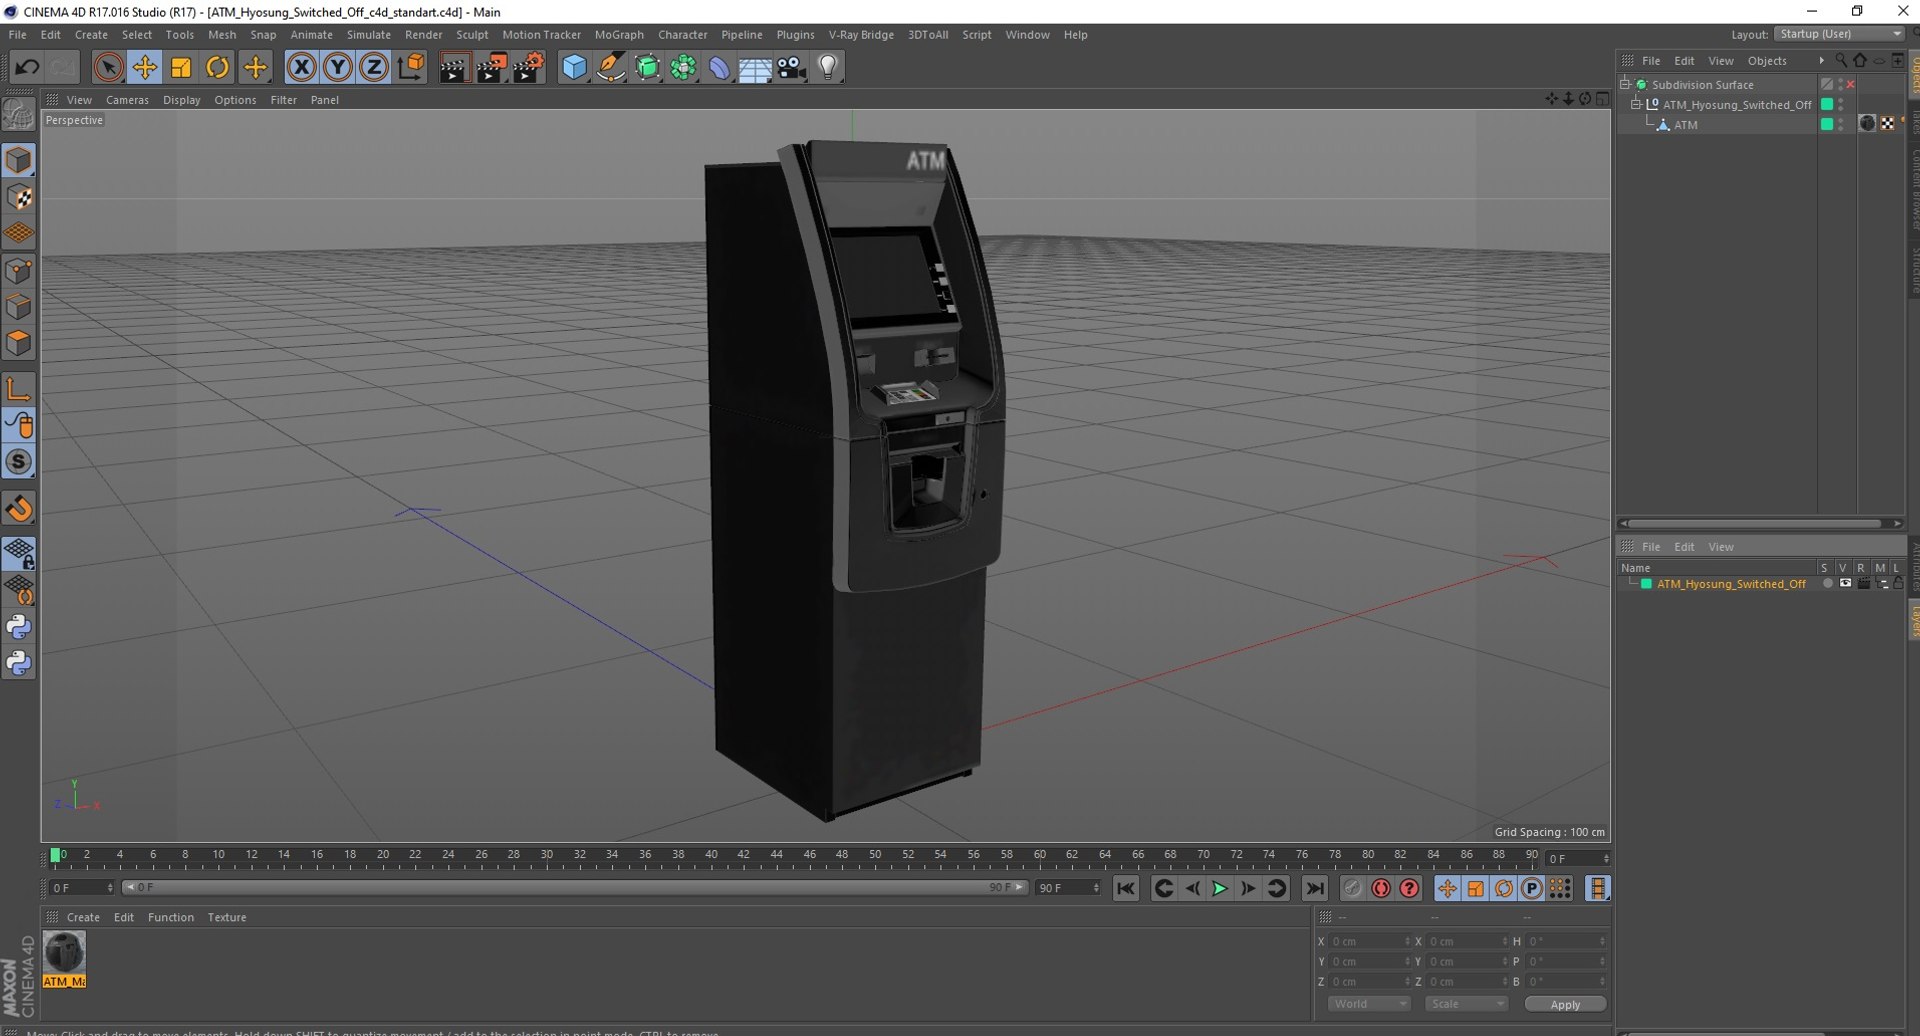The height and width of the screenshot is (1036, 1920).
Task: Click the timeline preview range slider
Action: point(574,888)
